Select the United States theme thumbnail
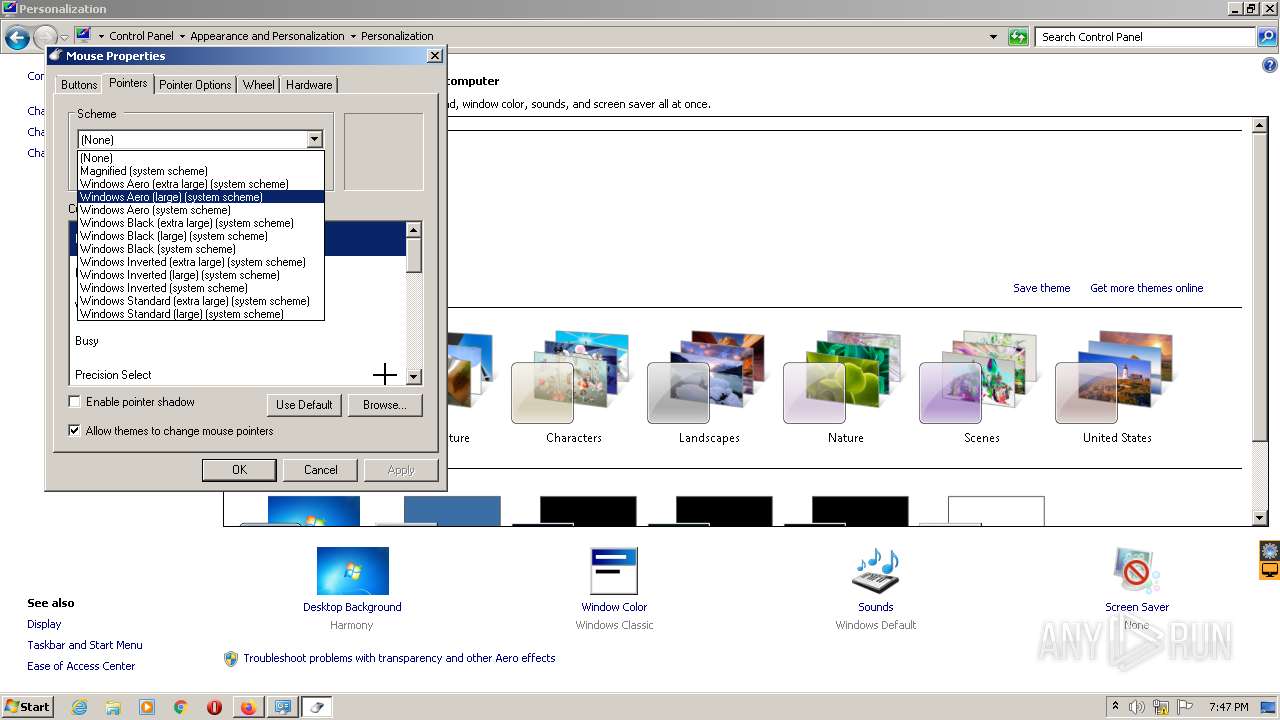The height and width of the screenshot is (720, 1280). pyautogui.click(x=1117, y=378)
